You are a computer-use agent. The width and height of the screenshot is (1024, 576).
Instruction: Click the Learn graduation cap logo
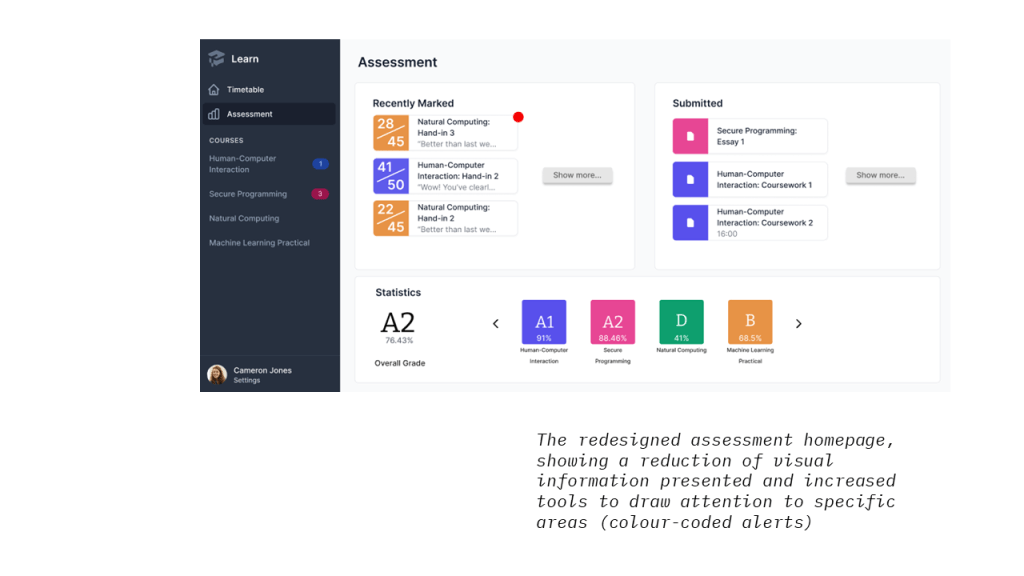(x=216, y=59)
